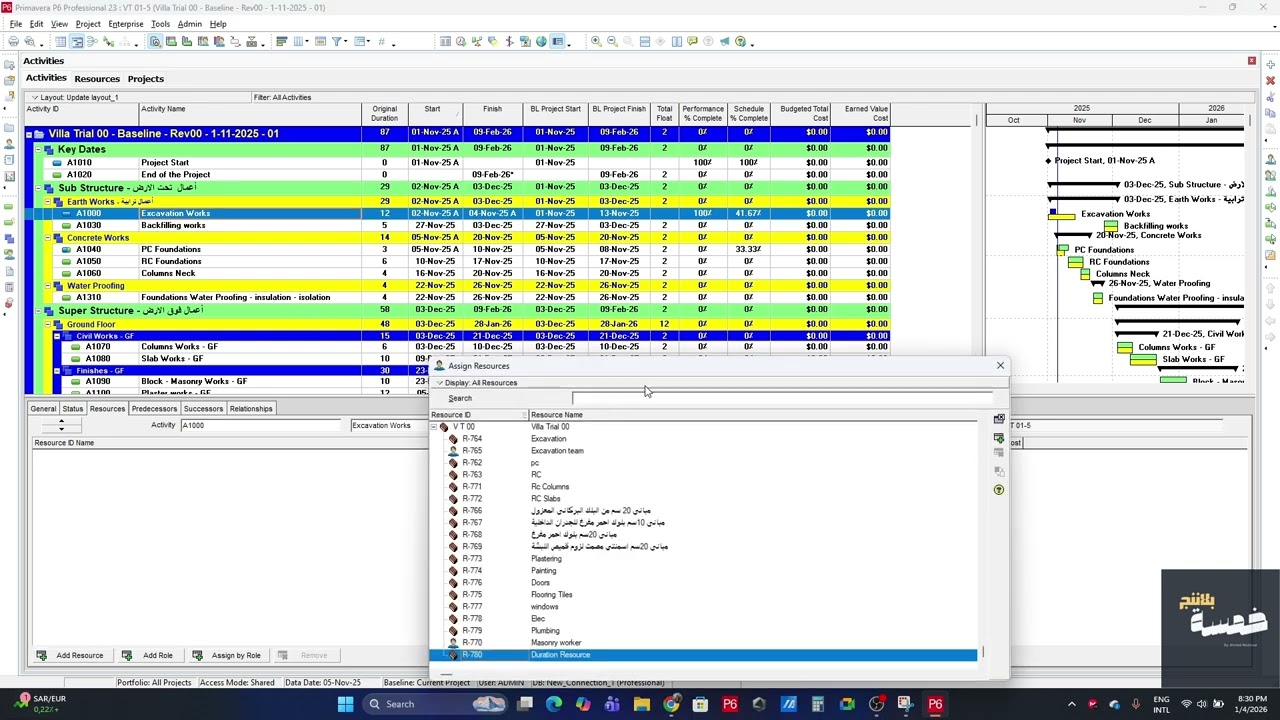Viewport: 1280px width, 720px height.
Task: Select resource R-770 Masonry worker
Action: tap(703, 643)
